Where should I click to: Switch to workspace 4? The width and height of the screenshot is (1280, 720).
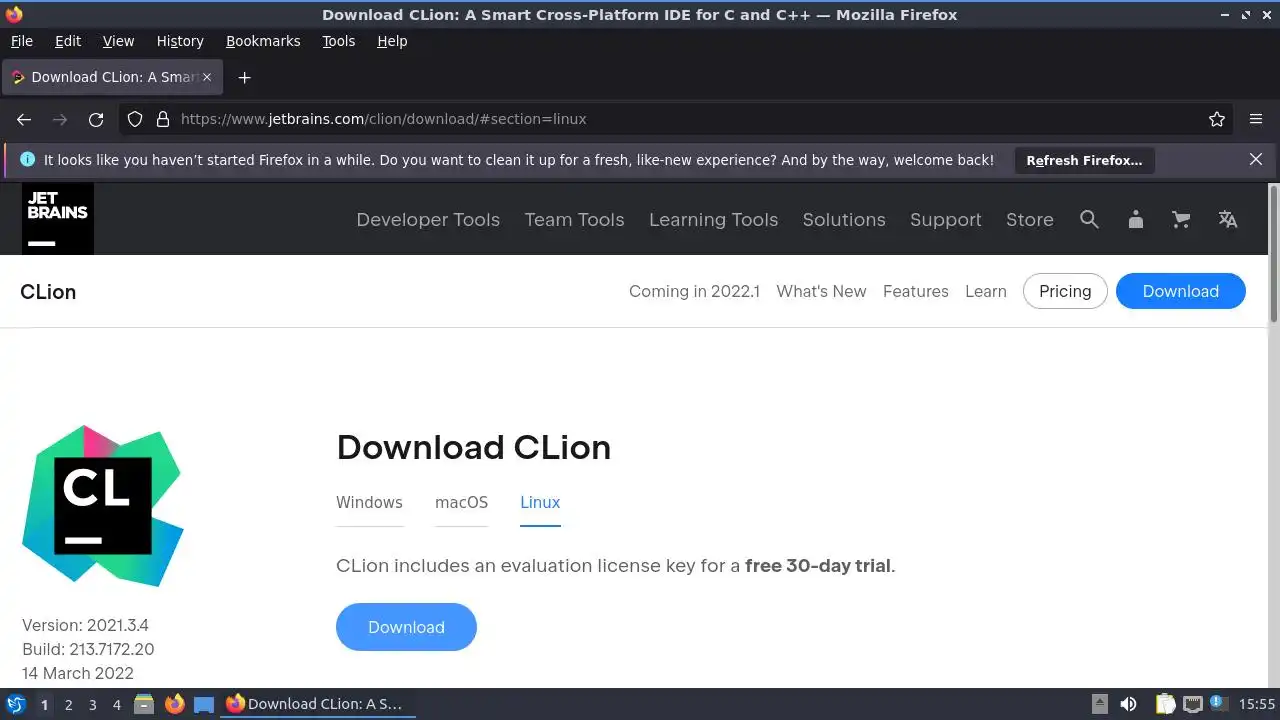pos(116,705)
